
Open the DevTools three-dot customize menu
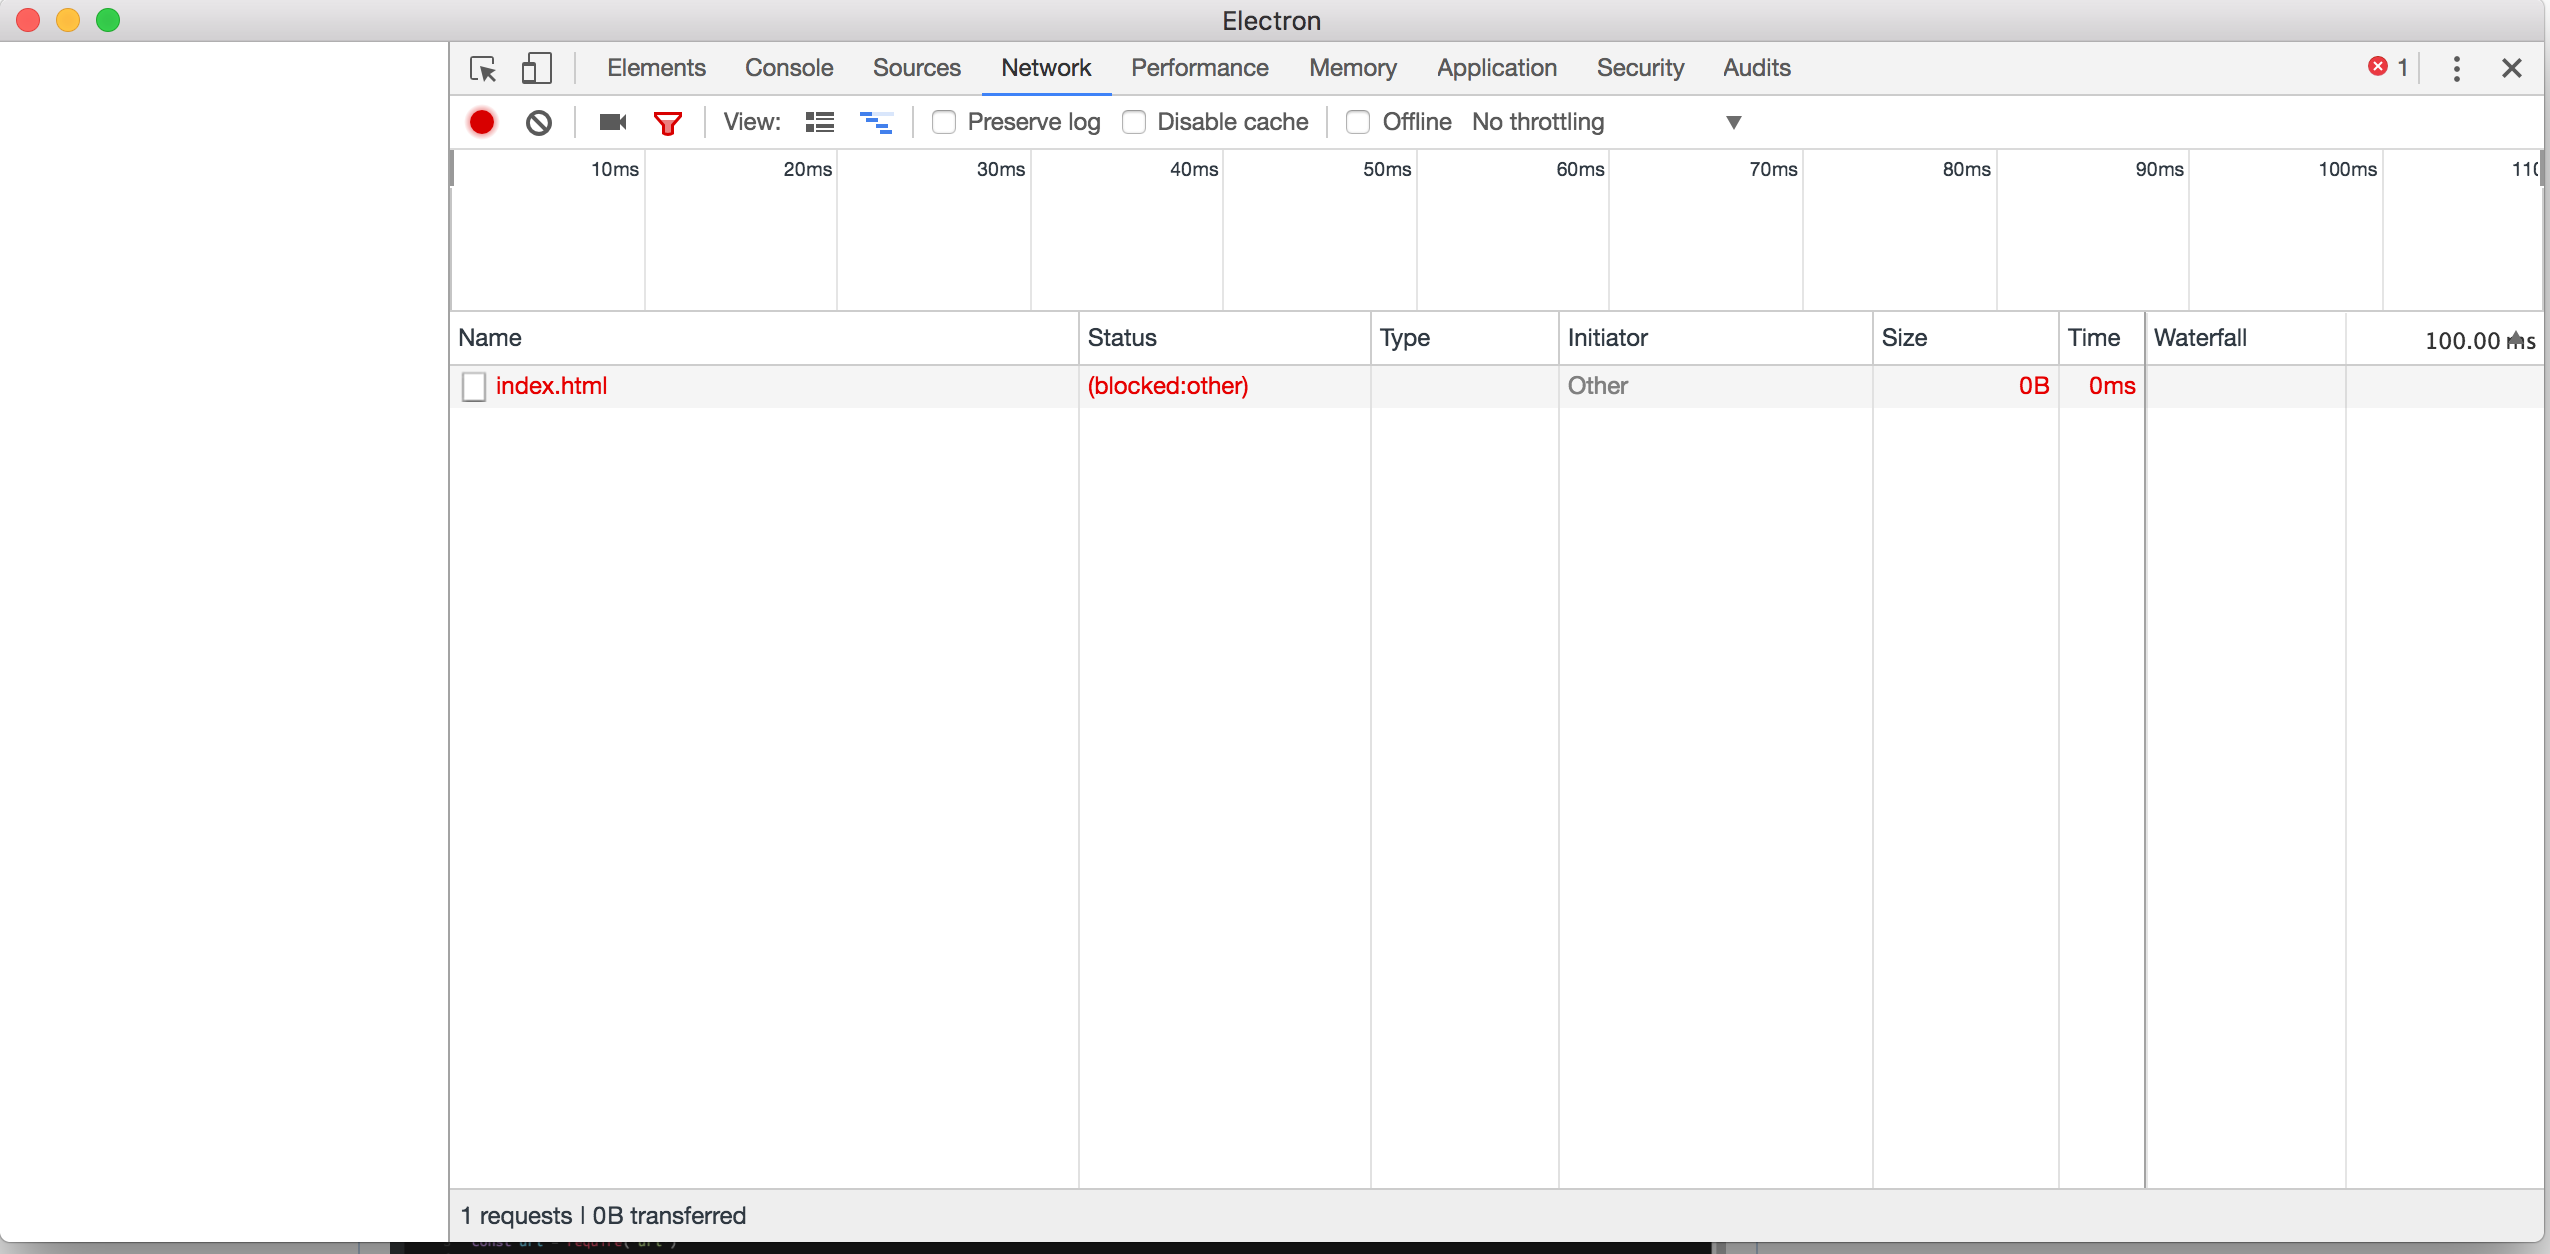click(2456, 68)
